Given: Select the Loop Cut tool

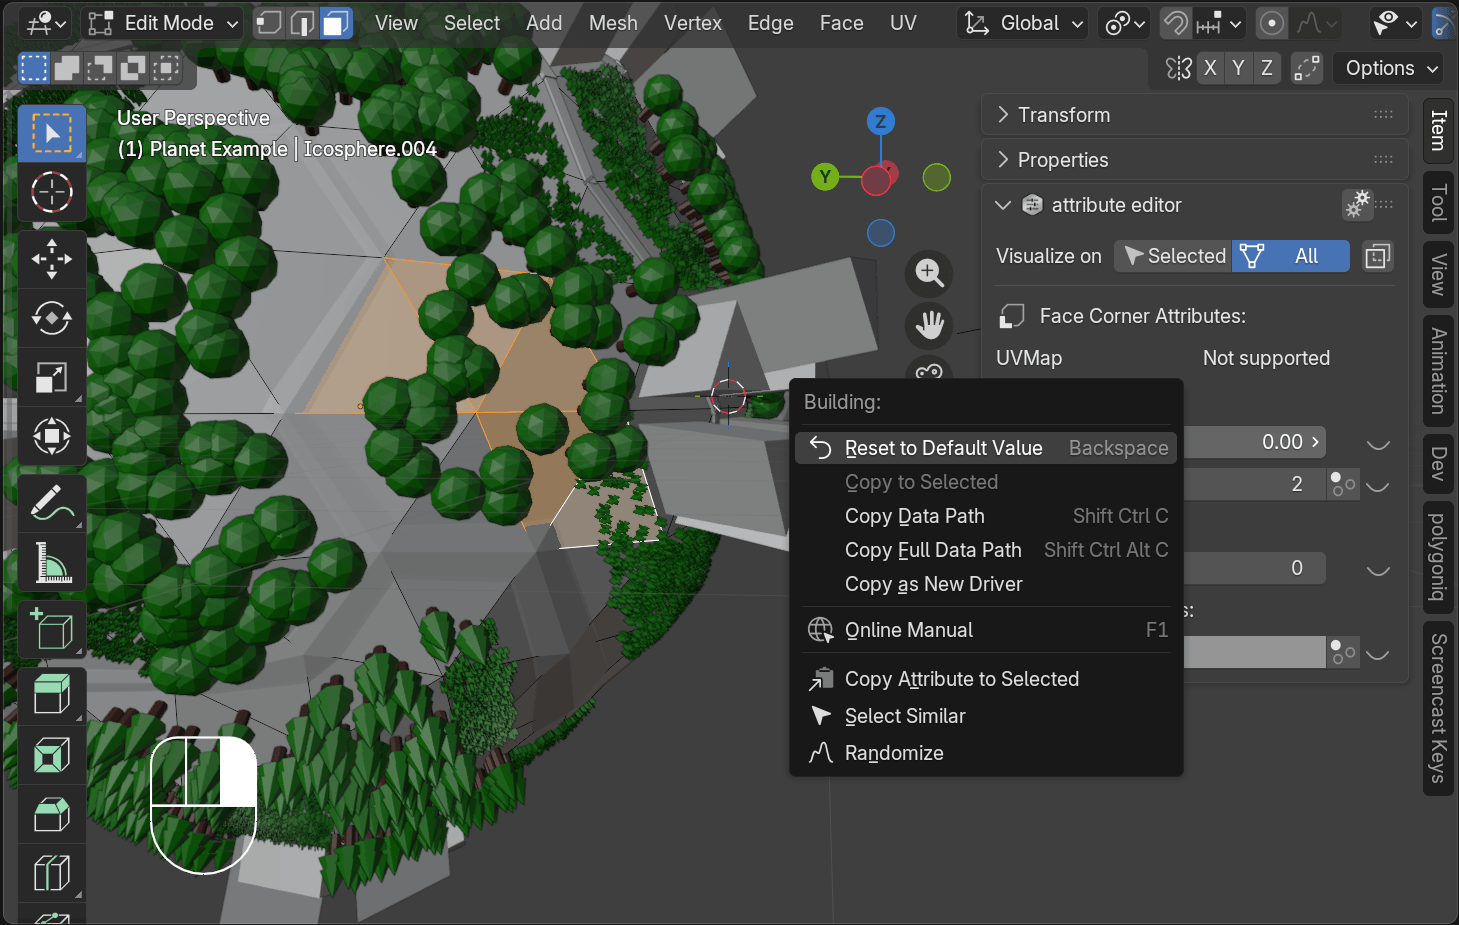Looking at the screenshot, I should tap(52, 873).
